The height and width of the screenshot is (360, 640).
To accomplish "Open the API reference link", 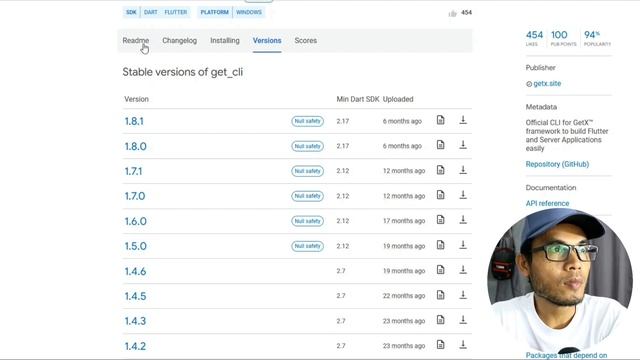I will pos(547,203).
